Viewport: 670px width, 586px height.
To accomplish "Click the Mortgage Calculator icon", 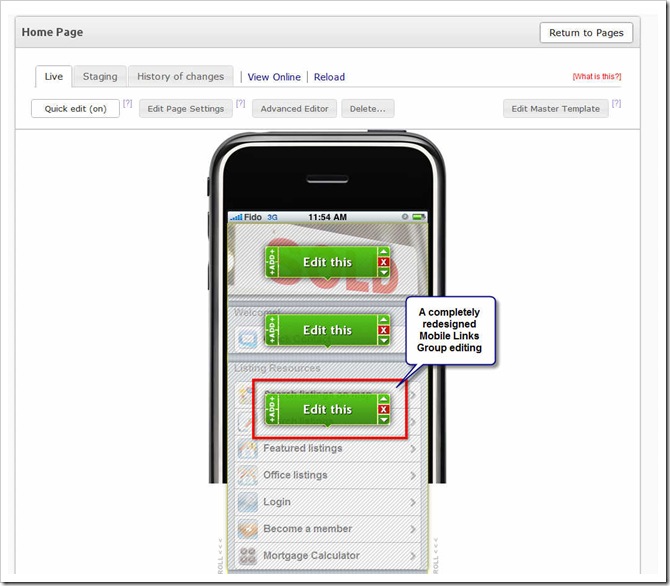I will coord(246,556).
